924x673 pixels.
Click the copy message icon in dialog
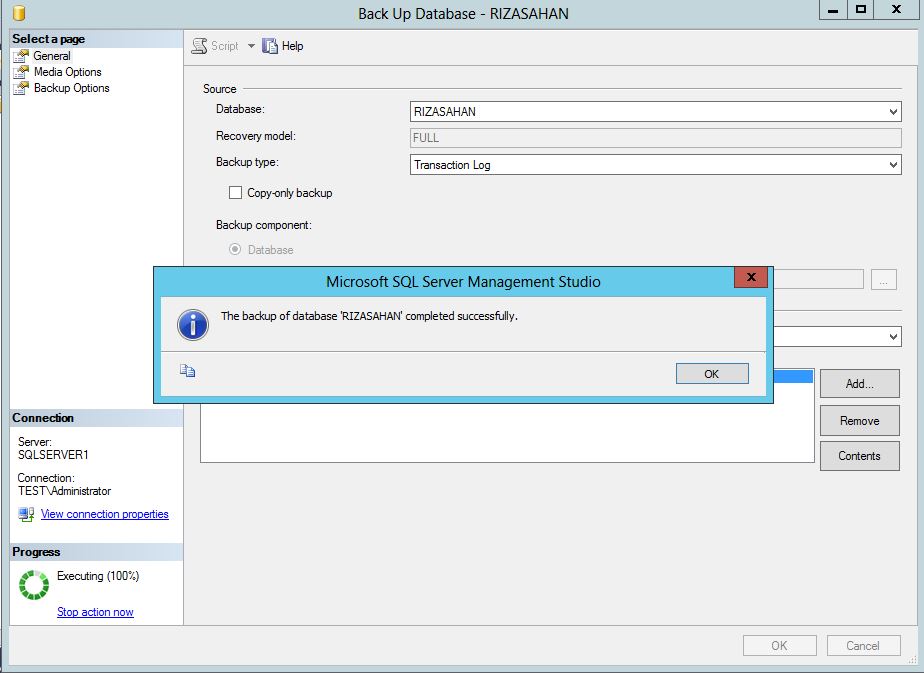point(188,371)
